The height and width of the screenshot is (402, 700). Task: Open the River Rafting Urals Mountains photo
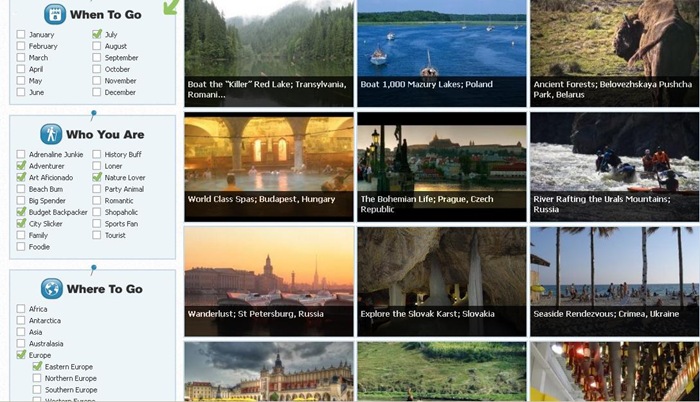pos(615,167)
